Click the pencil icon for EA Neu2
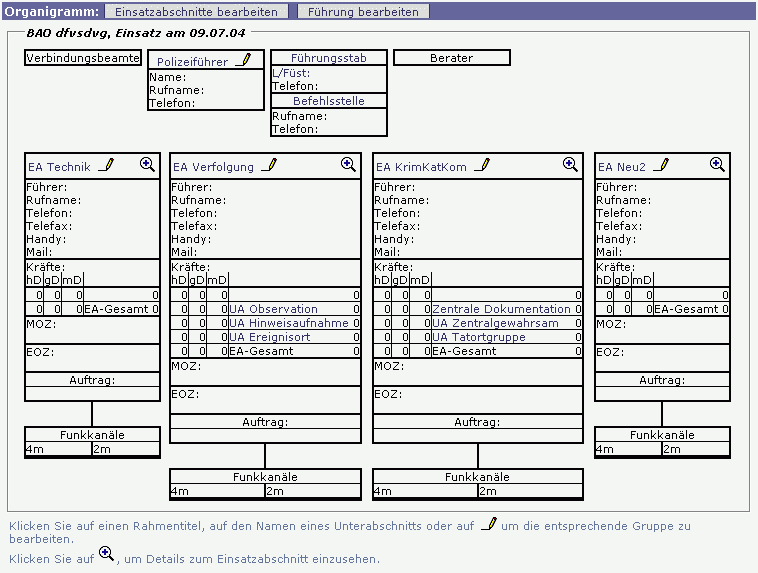The width and height of the screenshot is (758, 573). (x=661, y=166)
